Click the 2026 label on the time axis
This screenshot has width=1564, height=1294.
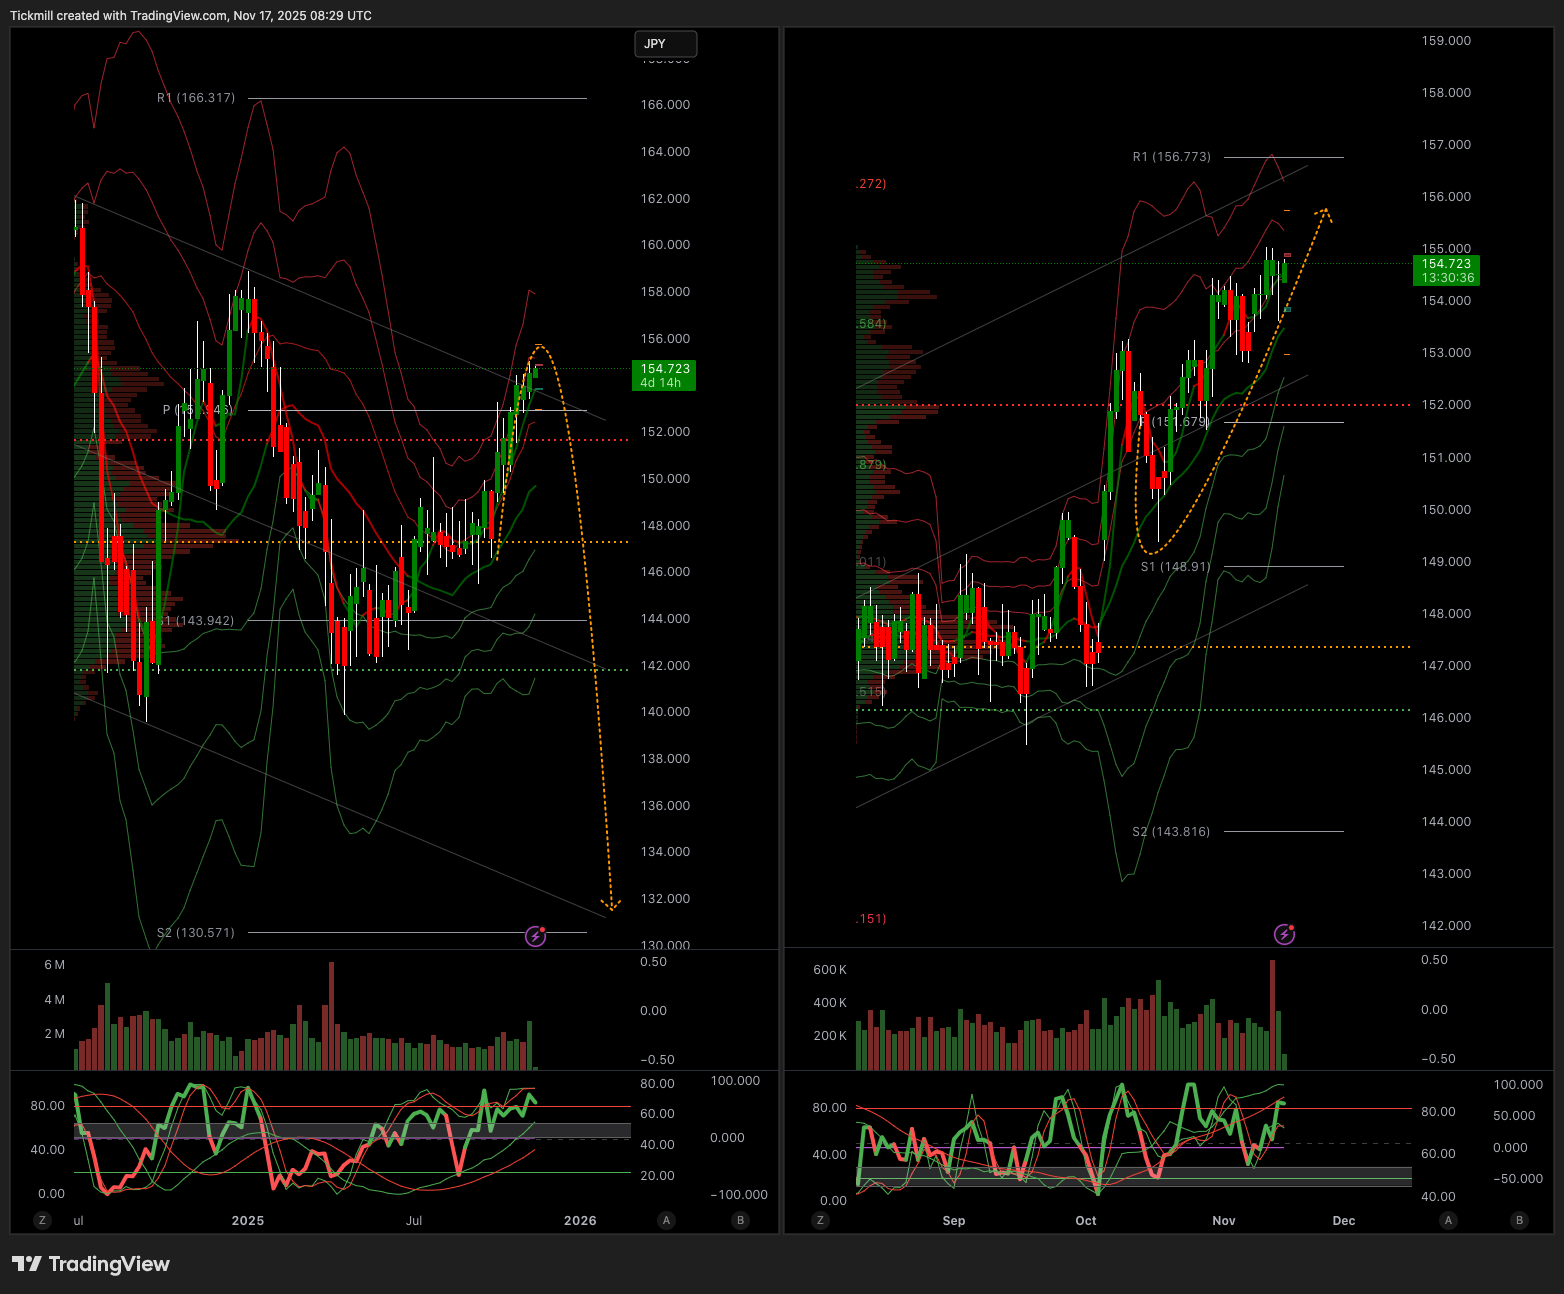(580, 1220)
